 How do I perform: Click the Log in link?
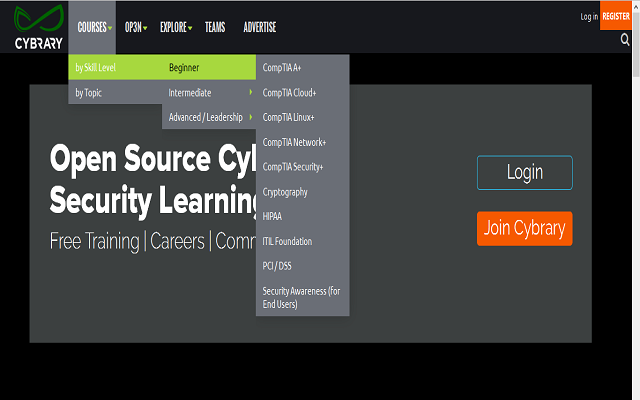point(589,16)
